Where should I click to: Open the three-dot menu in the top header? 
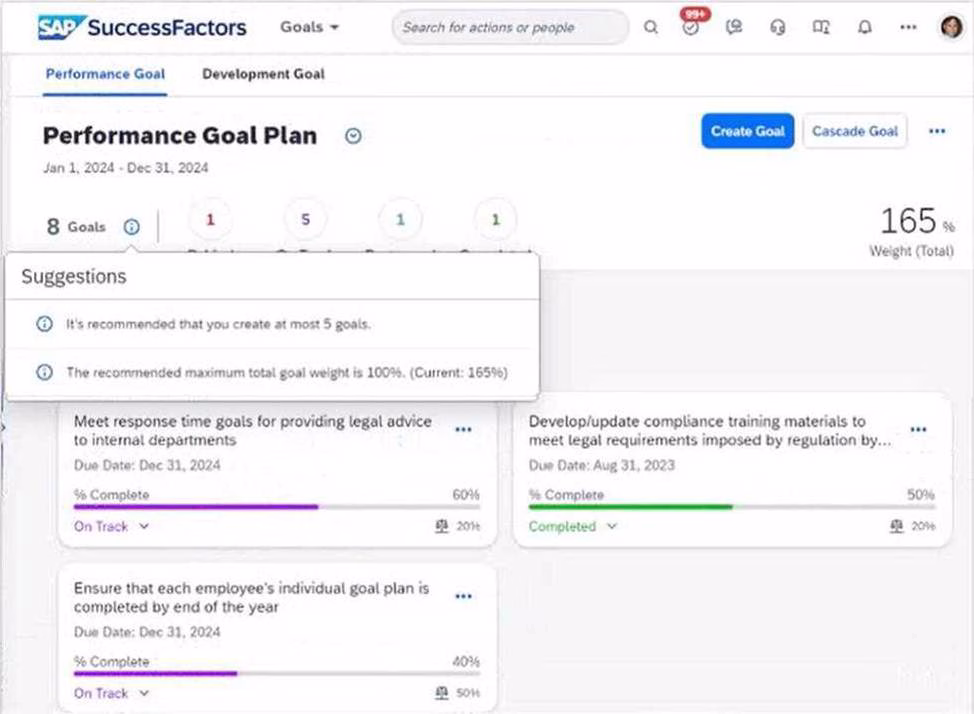click(908, 28)
